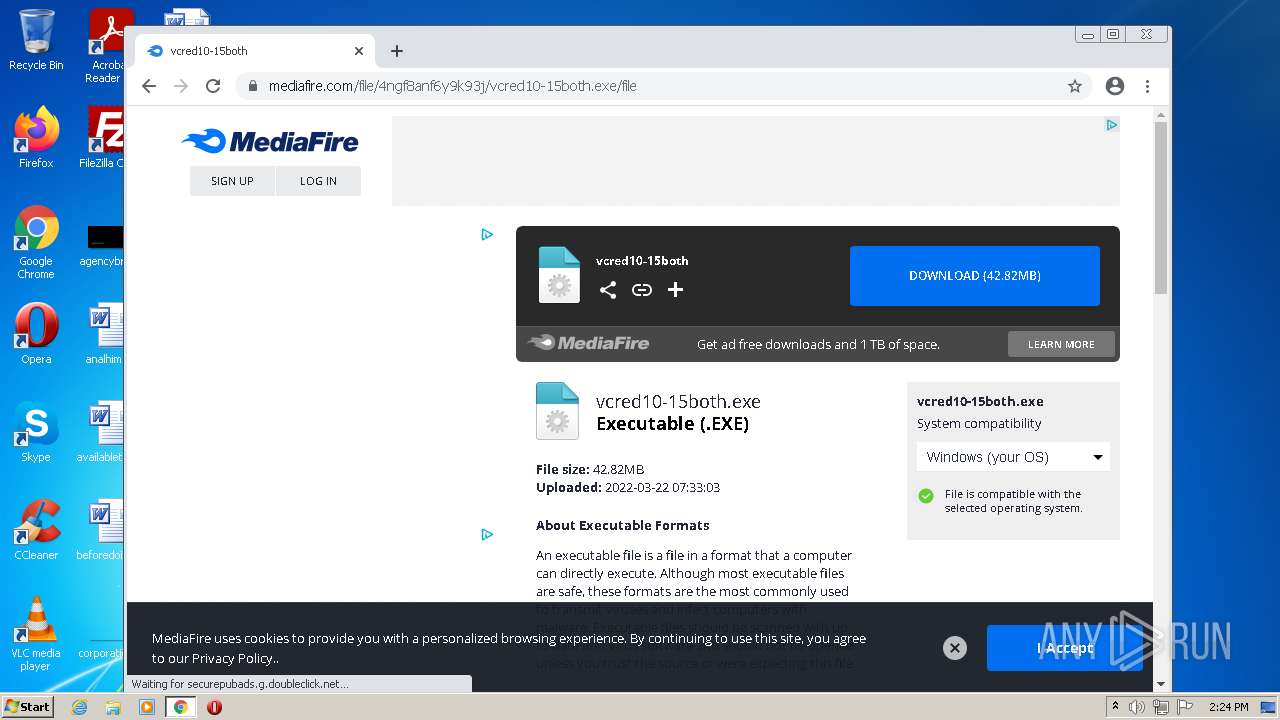Click the AdChoices icon on the top banner
1280x720 pixels.
tap(1111, 125)
